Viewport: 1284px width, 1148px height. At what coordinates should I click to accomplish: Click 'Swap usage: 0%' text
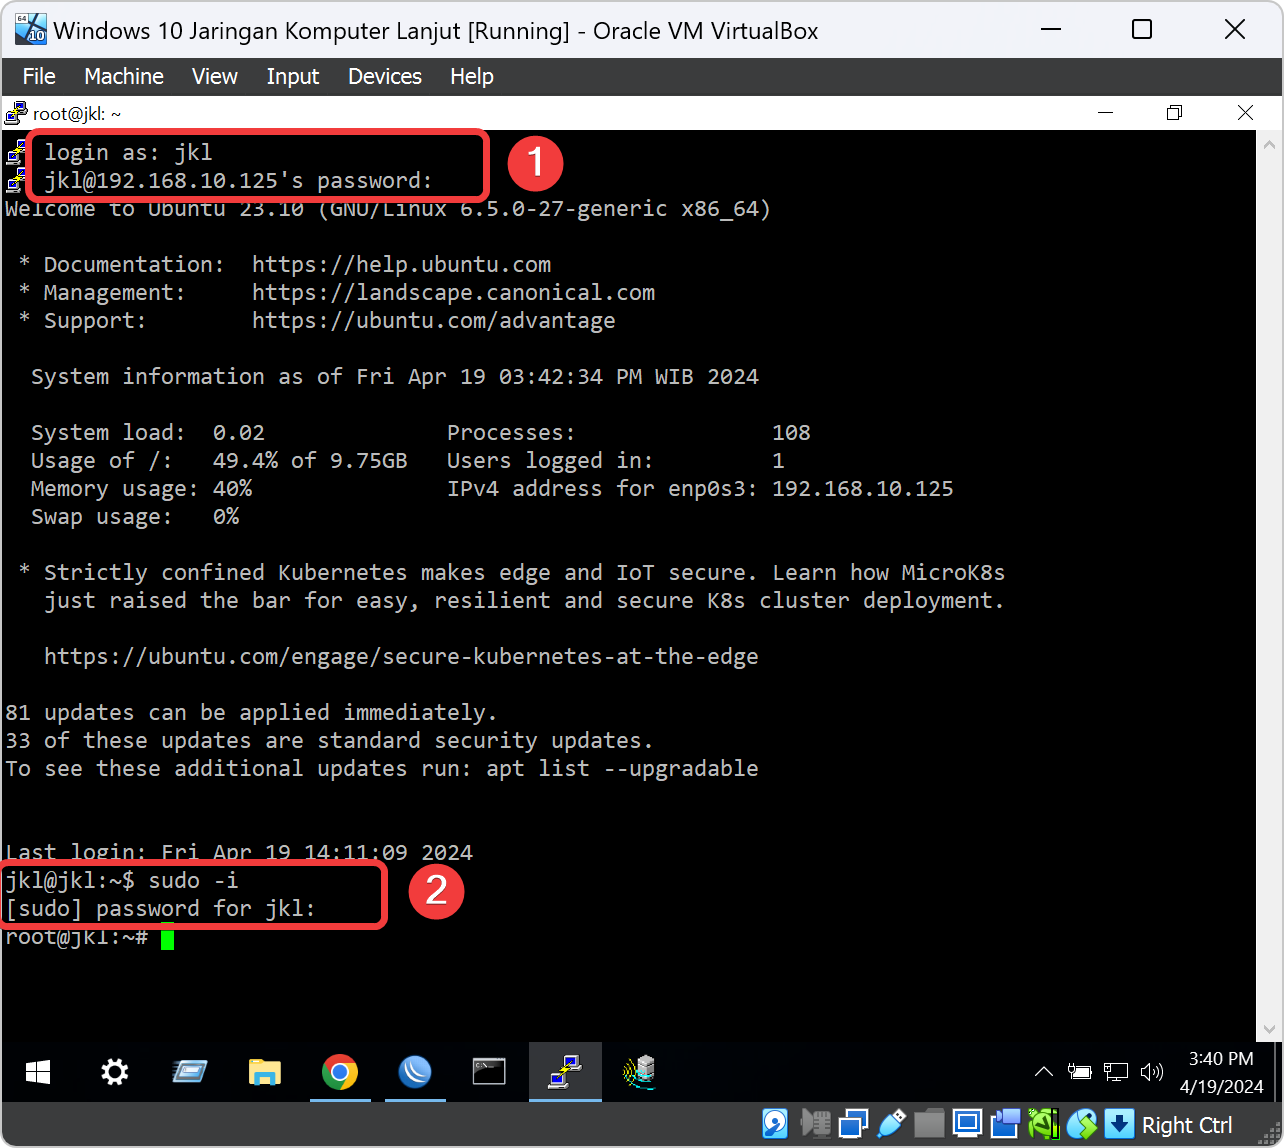[135, 517]
